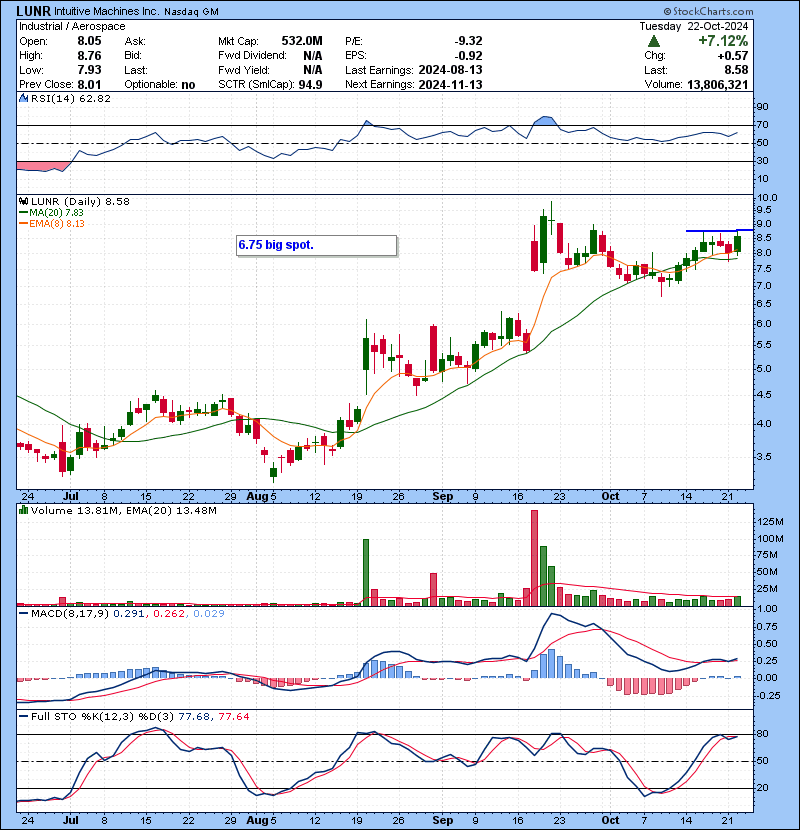Click the blue resistance line near 8.75

[719, 230]
